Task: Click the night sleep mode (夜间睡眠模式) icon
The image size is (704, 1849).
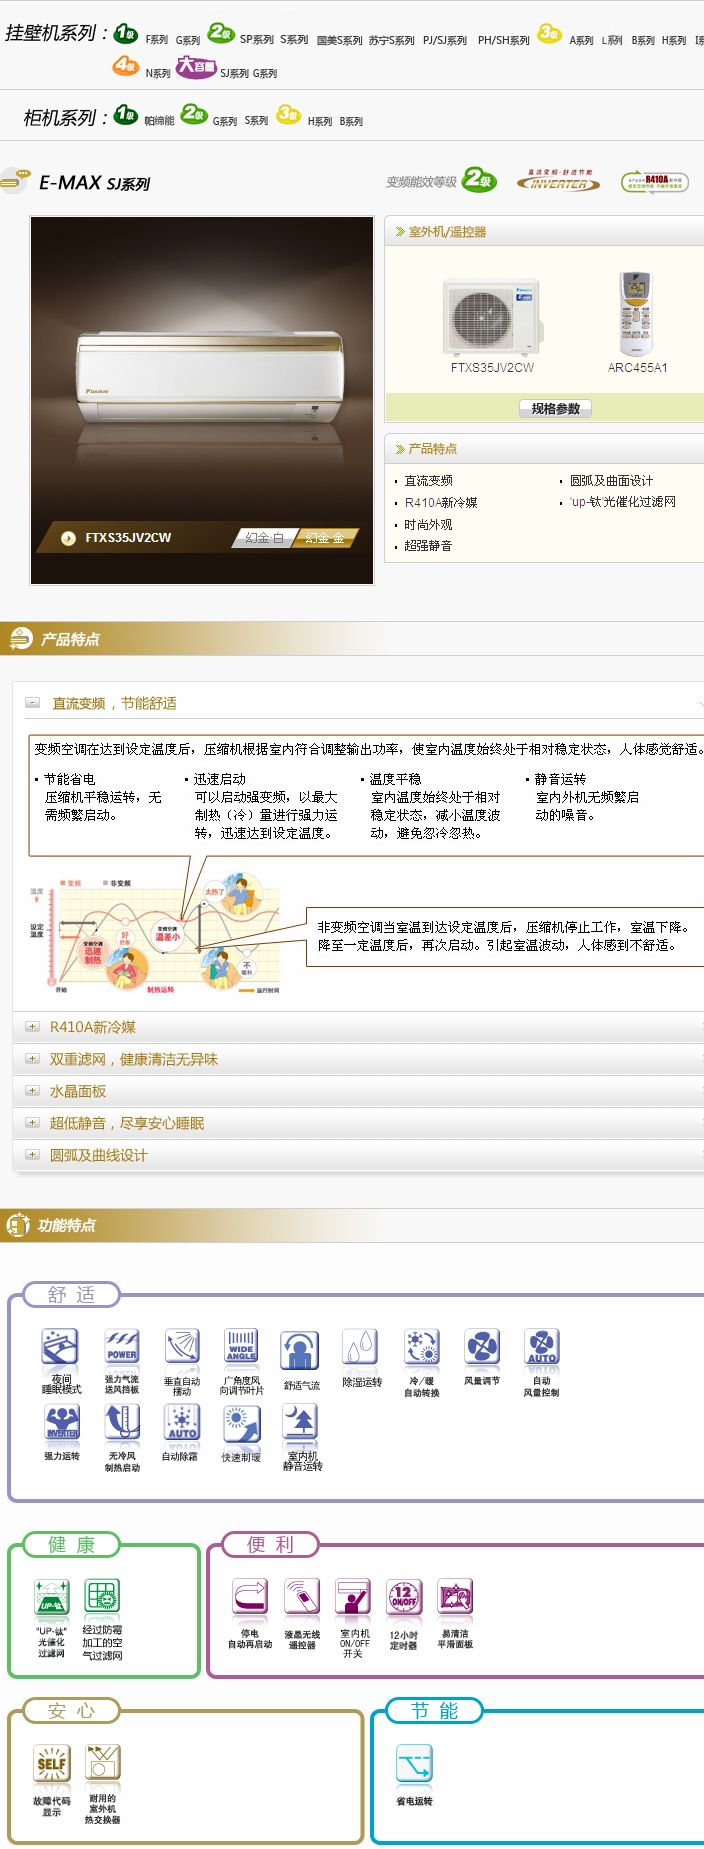Action: [60, 1347]
